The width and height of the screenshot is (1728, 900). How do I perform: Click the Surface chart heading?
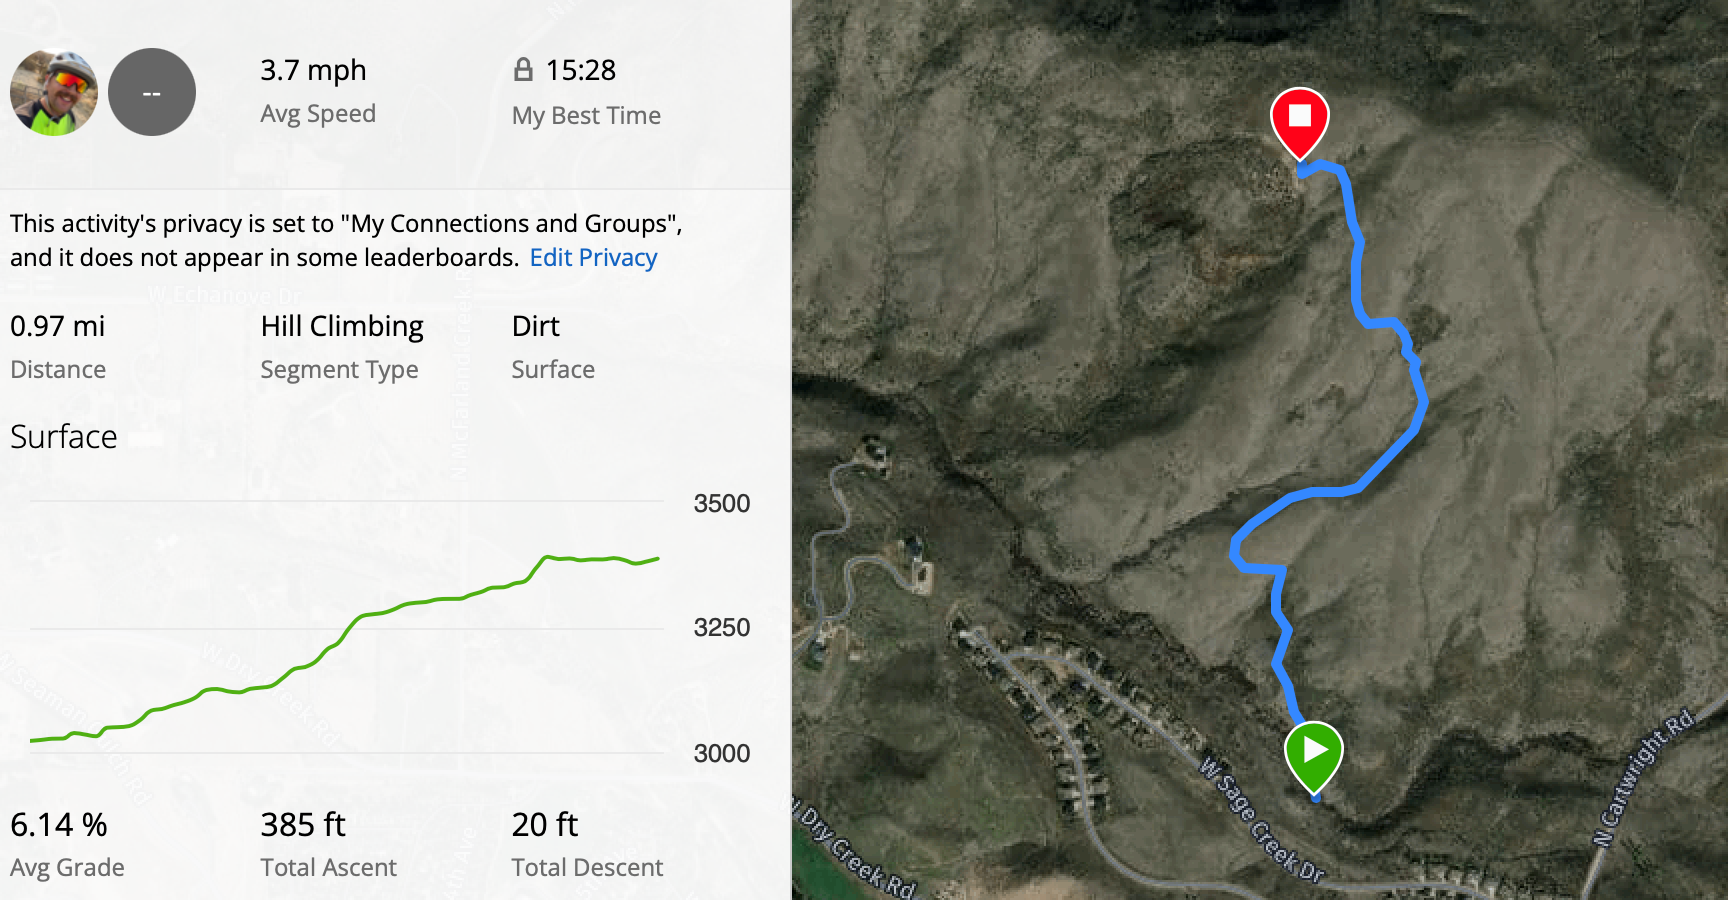(64, 437)
